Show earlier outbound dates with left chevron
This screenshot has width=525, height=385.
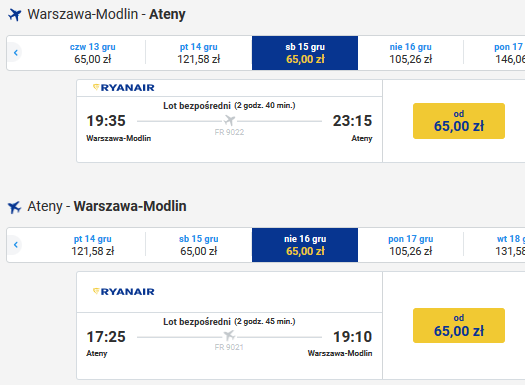tap(15, 53)
